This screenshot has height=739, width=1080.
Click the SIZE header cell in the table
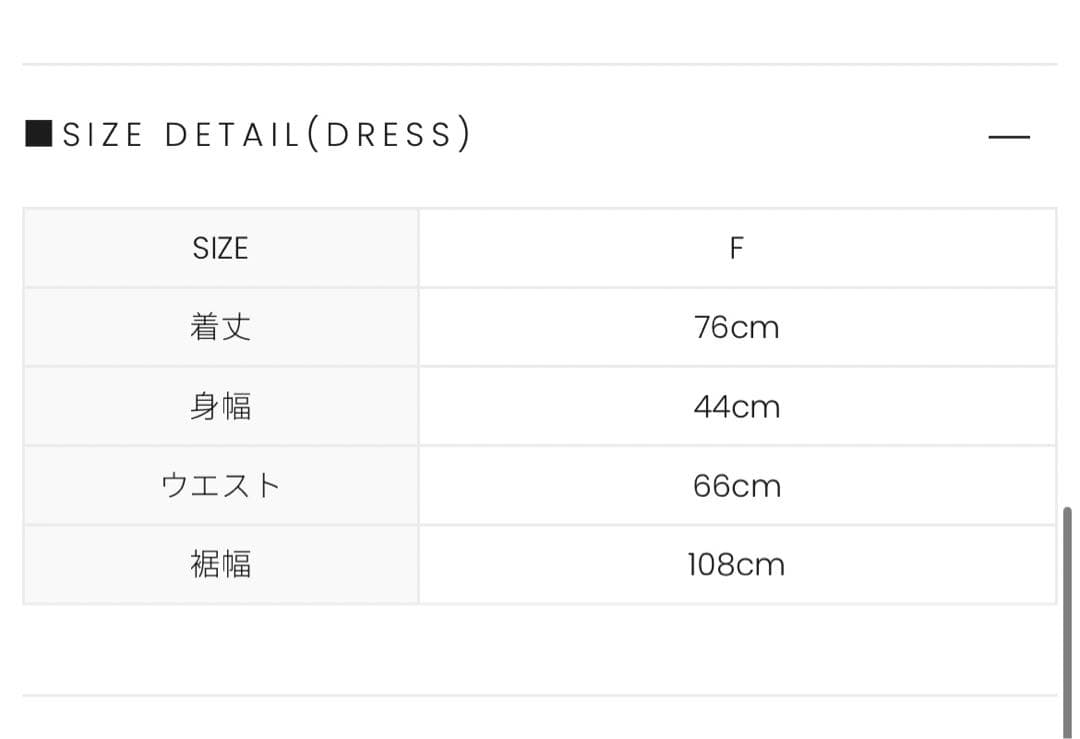point(220,247)
